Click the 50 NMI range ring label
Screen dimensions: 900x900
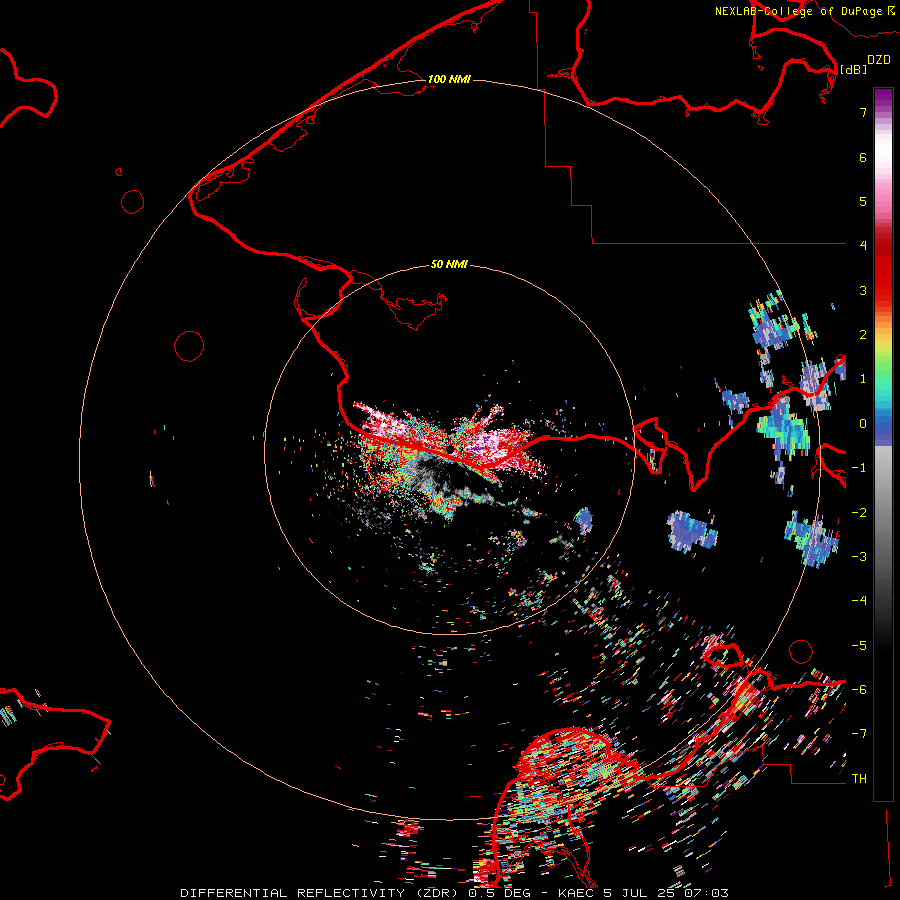[x=449, y=264]
